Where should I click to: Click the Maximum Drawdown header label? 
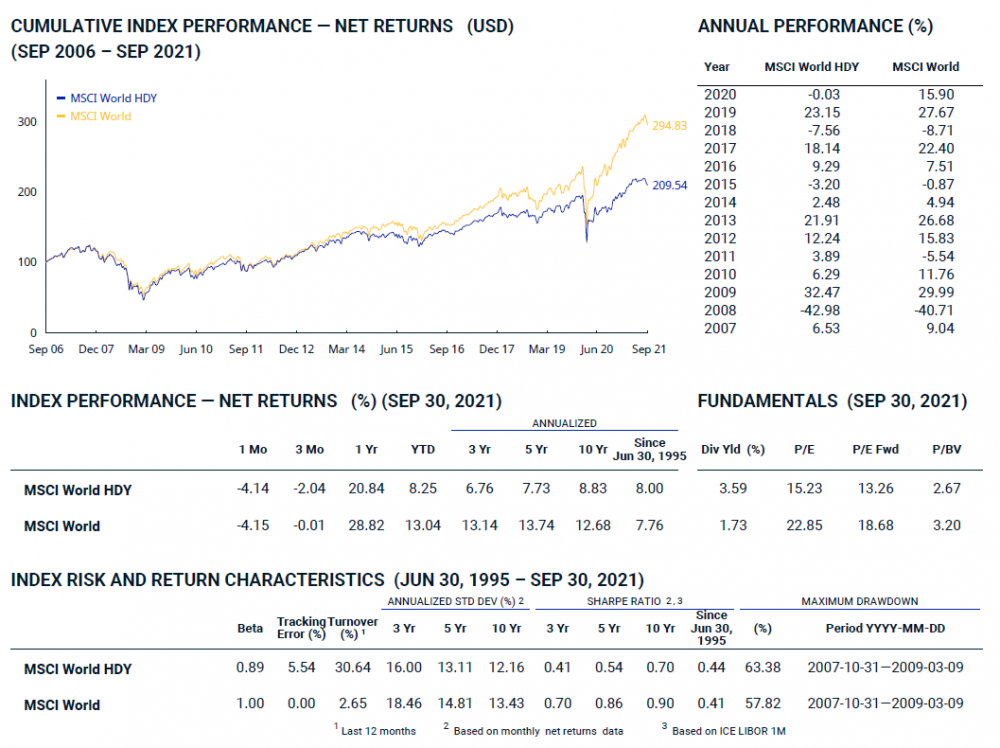click(860, 601)
